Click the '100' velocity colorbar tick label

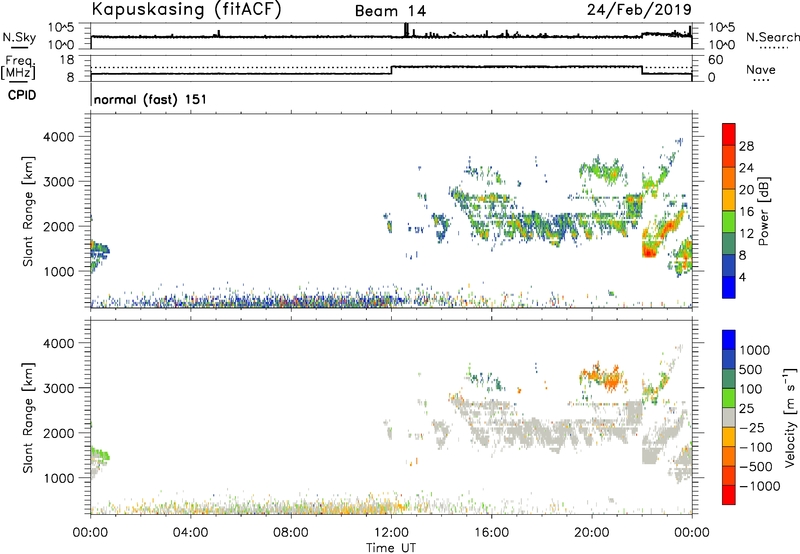(751, 389)
